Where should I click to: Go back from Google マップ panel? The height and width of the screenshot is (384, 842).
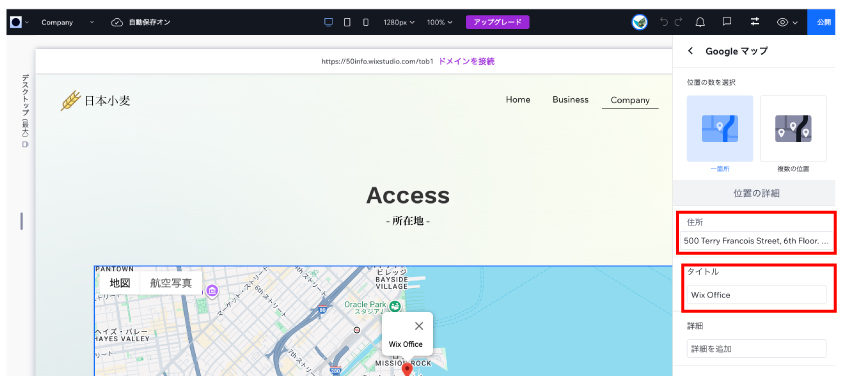click(691, 51)
